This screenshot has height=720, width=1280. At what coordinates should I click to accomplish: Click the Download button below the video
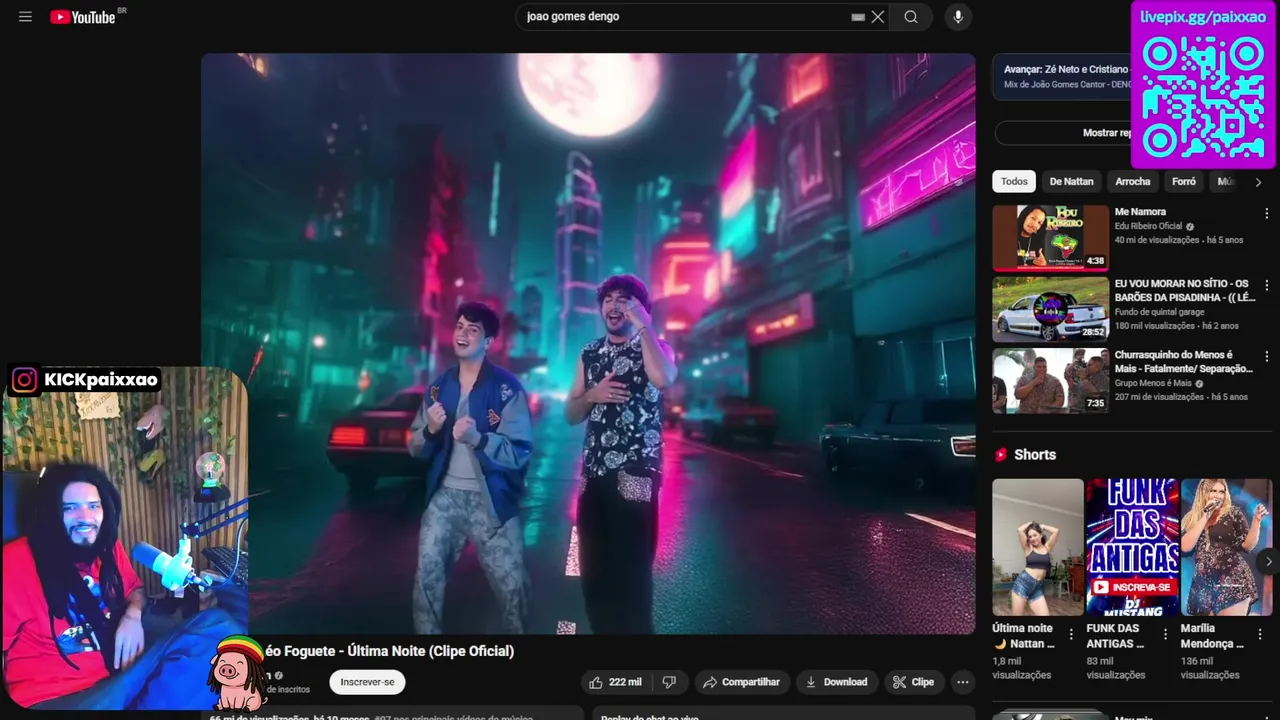pos(837,682)
